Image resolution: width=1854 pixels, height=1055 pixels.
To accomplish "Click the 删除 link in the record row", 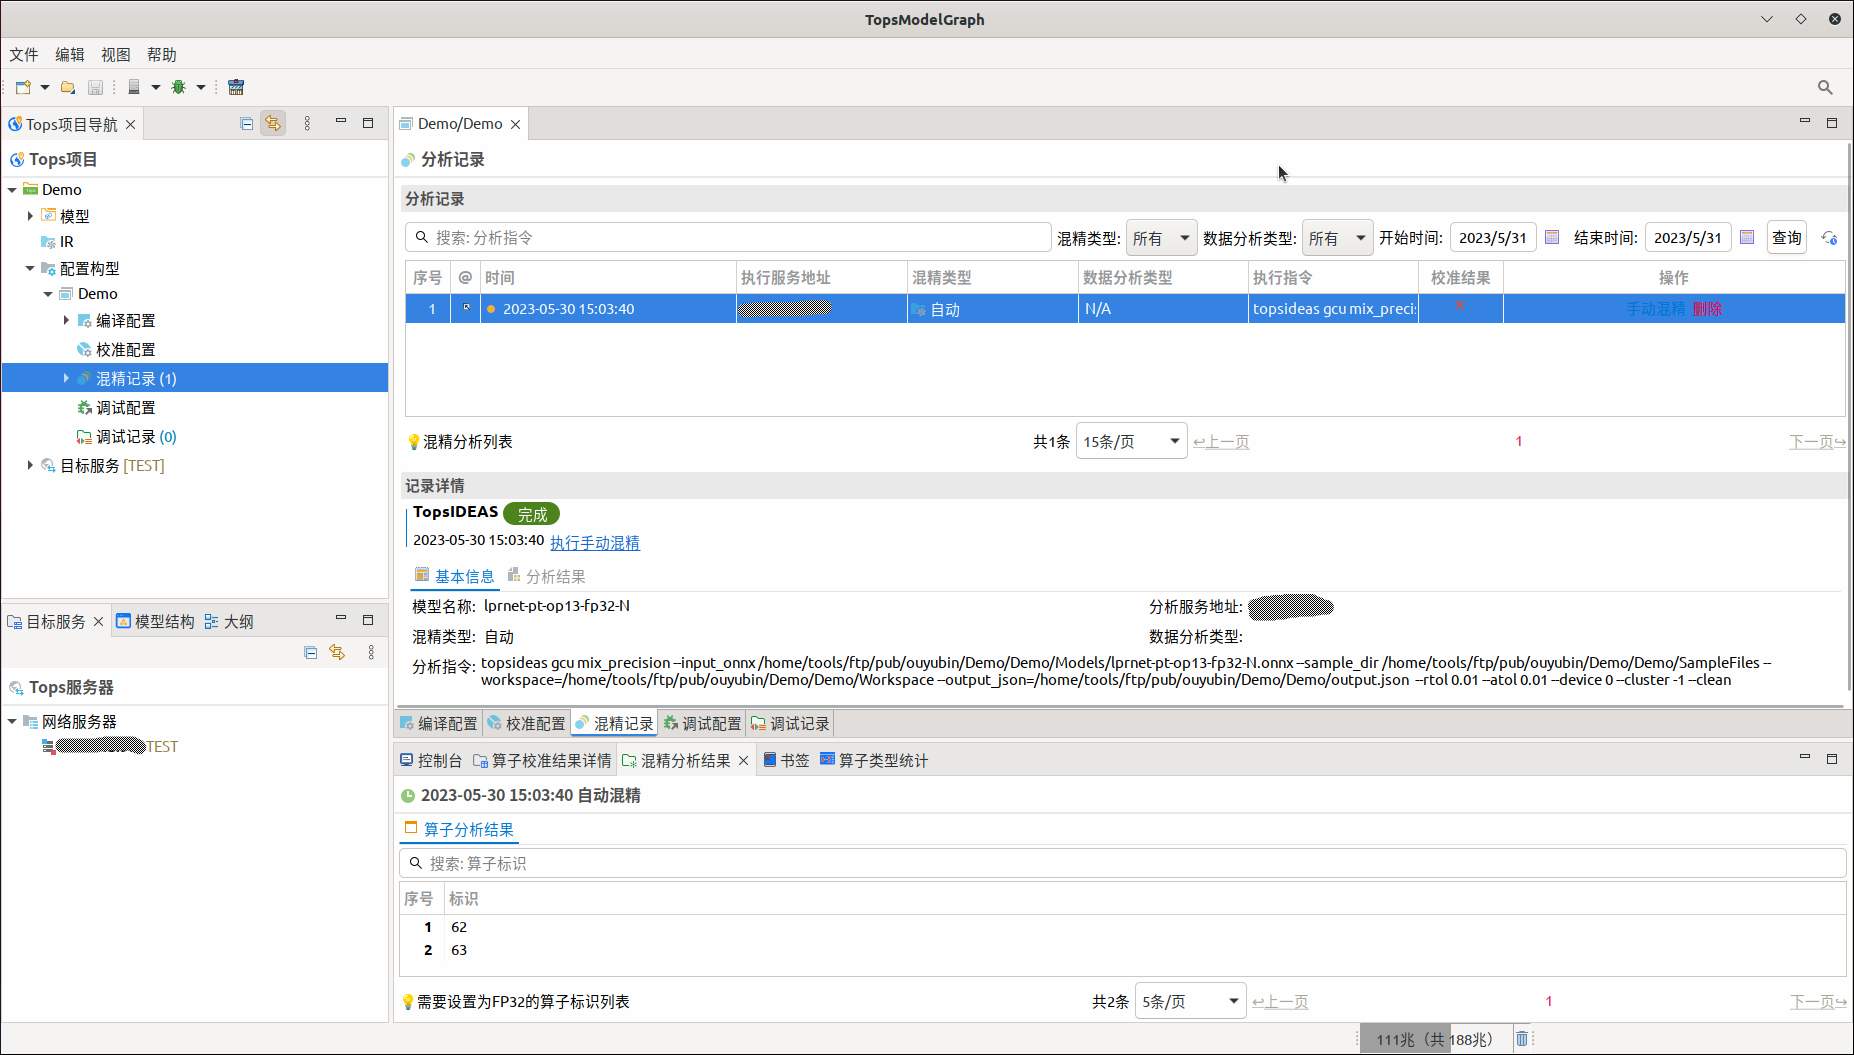I will (x=1707, y=308).
